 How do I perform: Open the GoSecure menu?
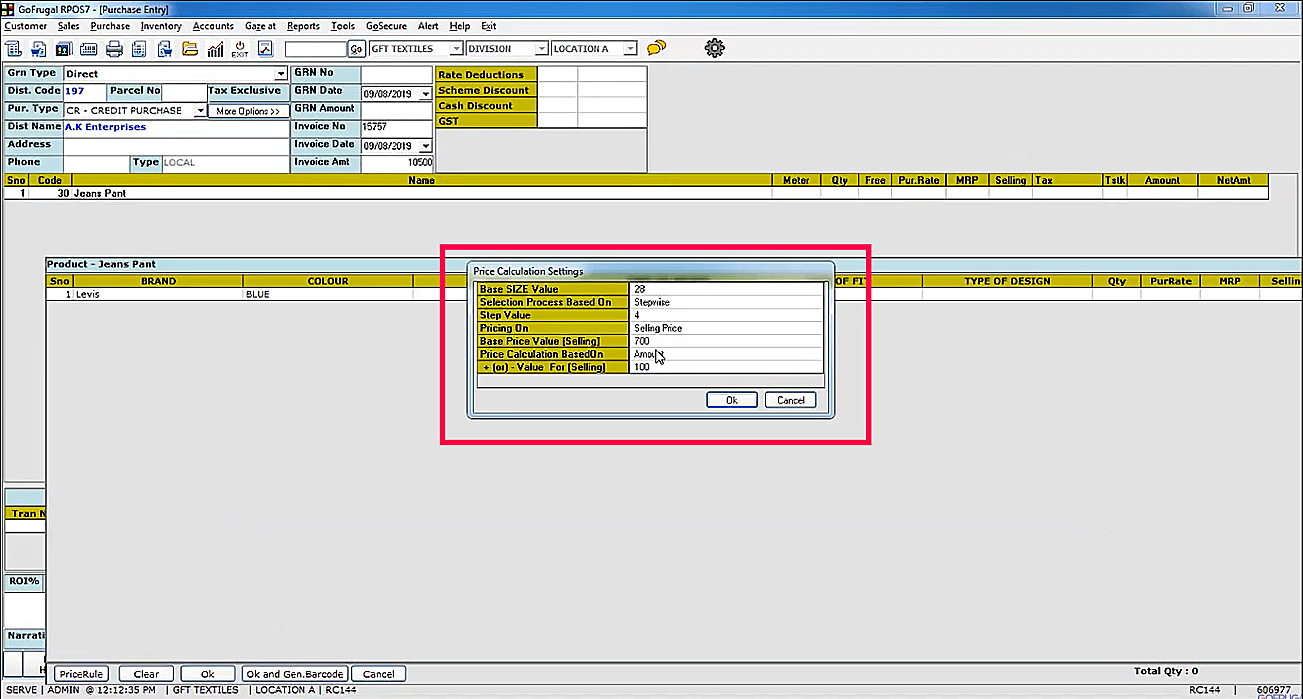point(386,26)
